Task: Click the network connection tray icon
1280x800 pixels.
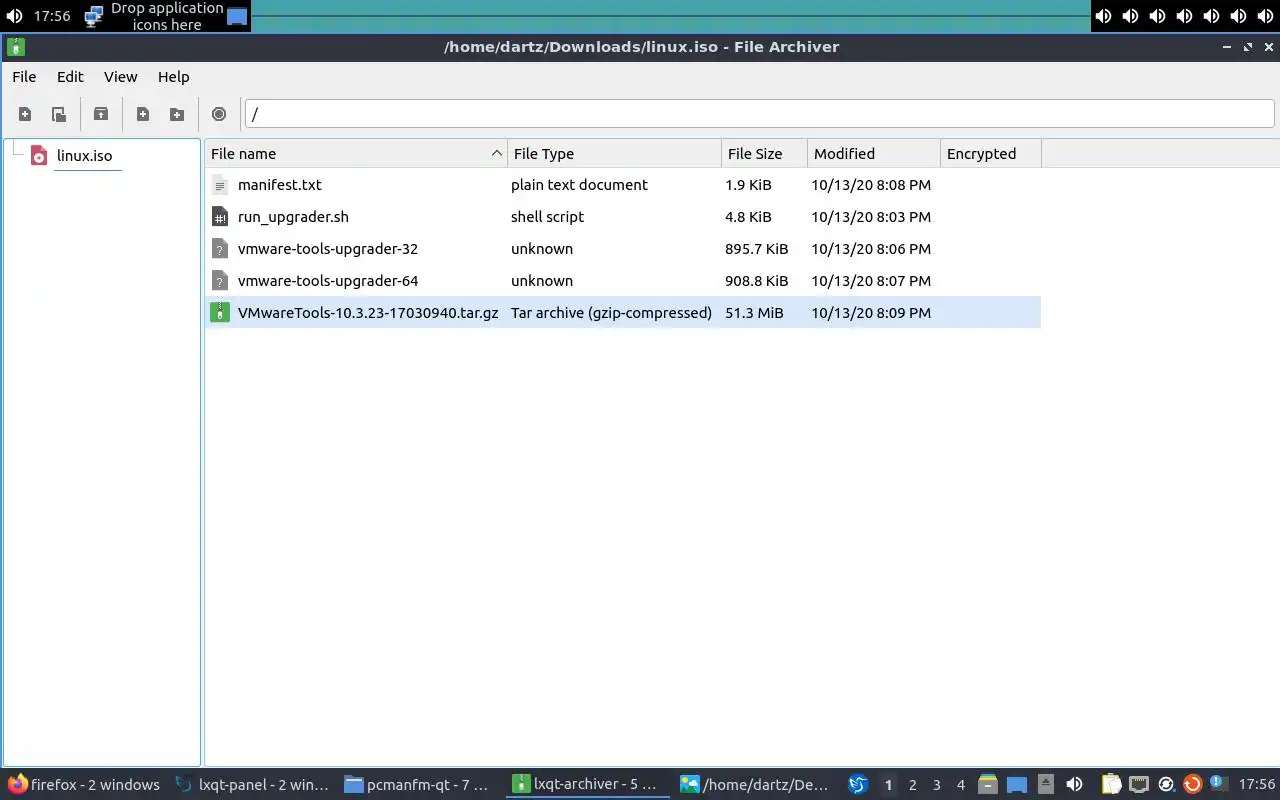Action: 1139,785
